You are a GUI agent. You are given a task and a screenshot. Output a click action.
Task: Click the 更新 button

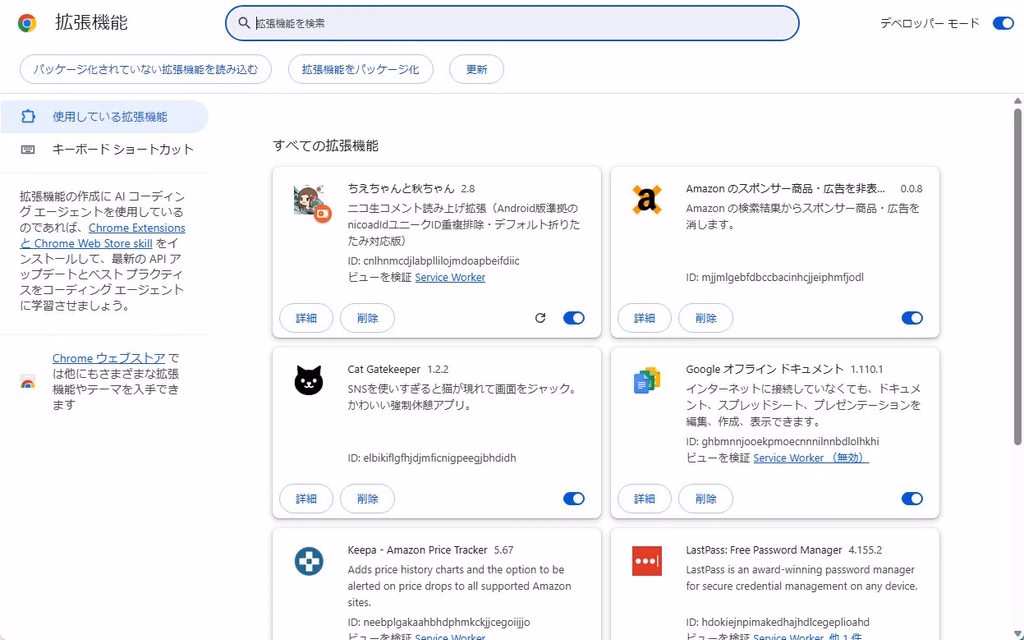(x=476, y=69)
